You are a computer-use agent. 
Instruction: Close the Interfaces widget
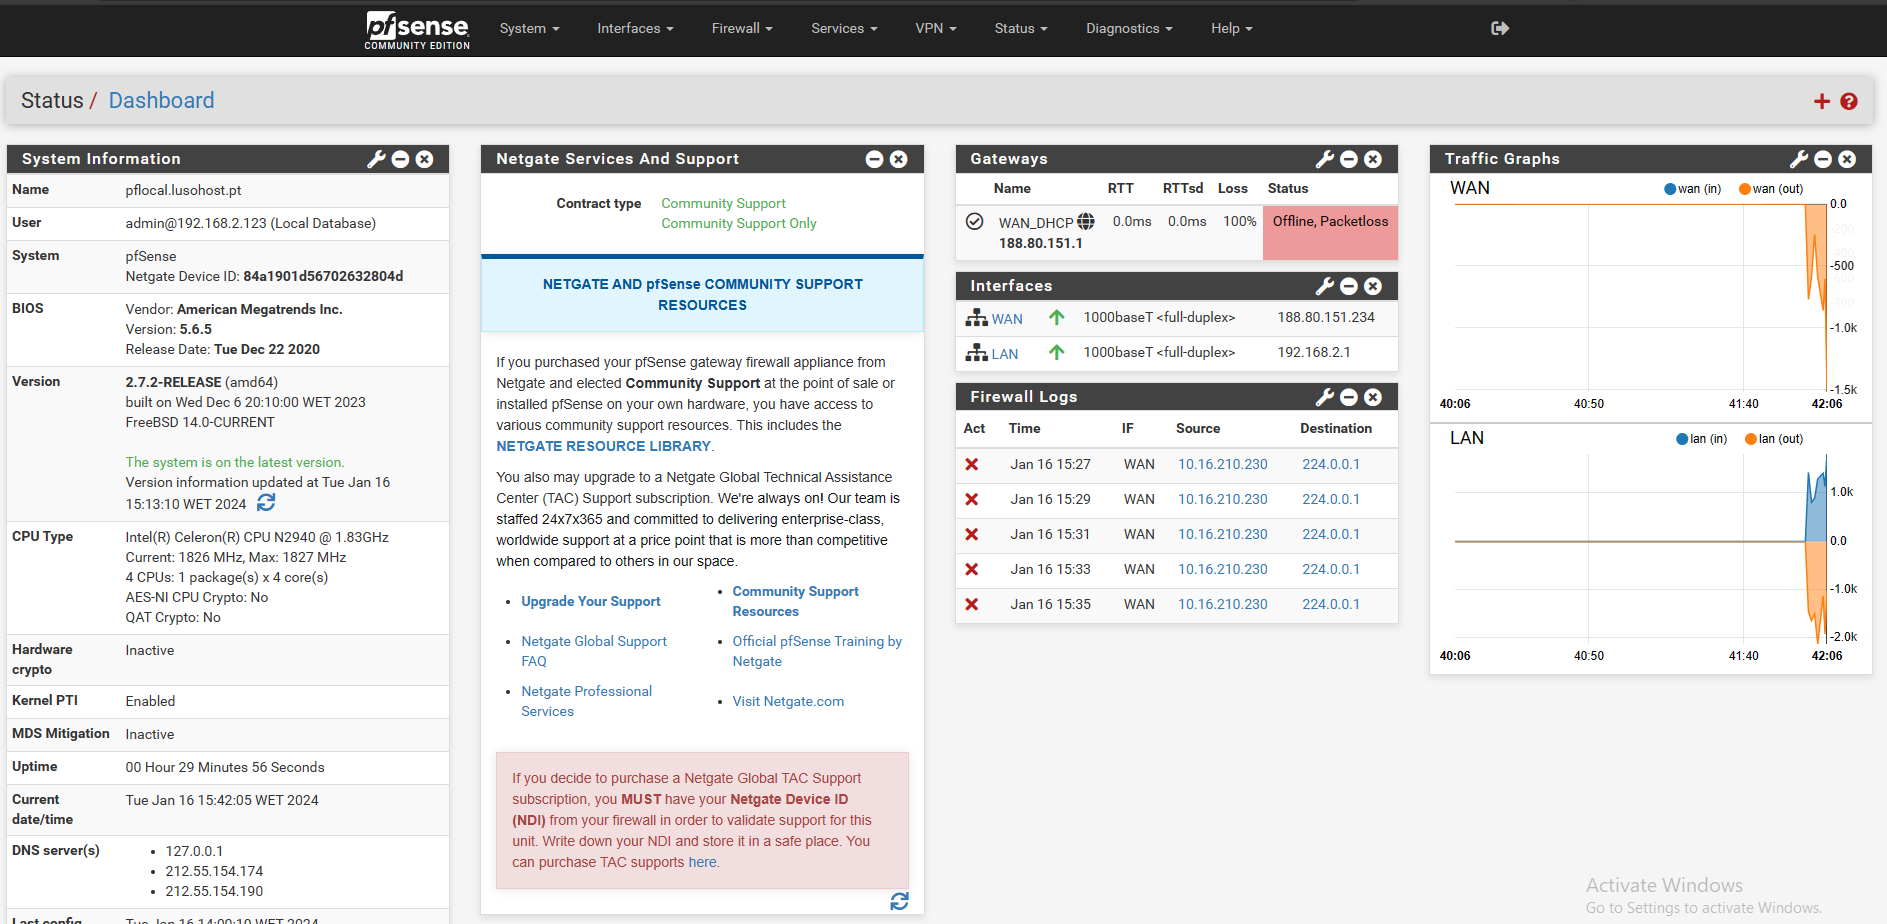pyautogui.click(x=1373, y=286)
